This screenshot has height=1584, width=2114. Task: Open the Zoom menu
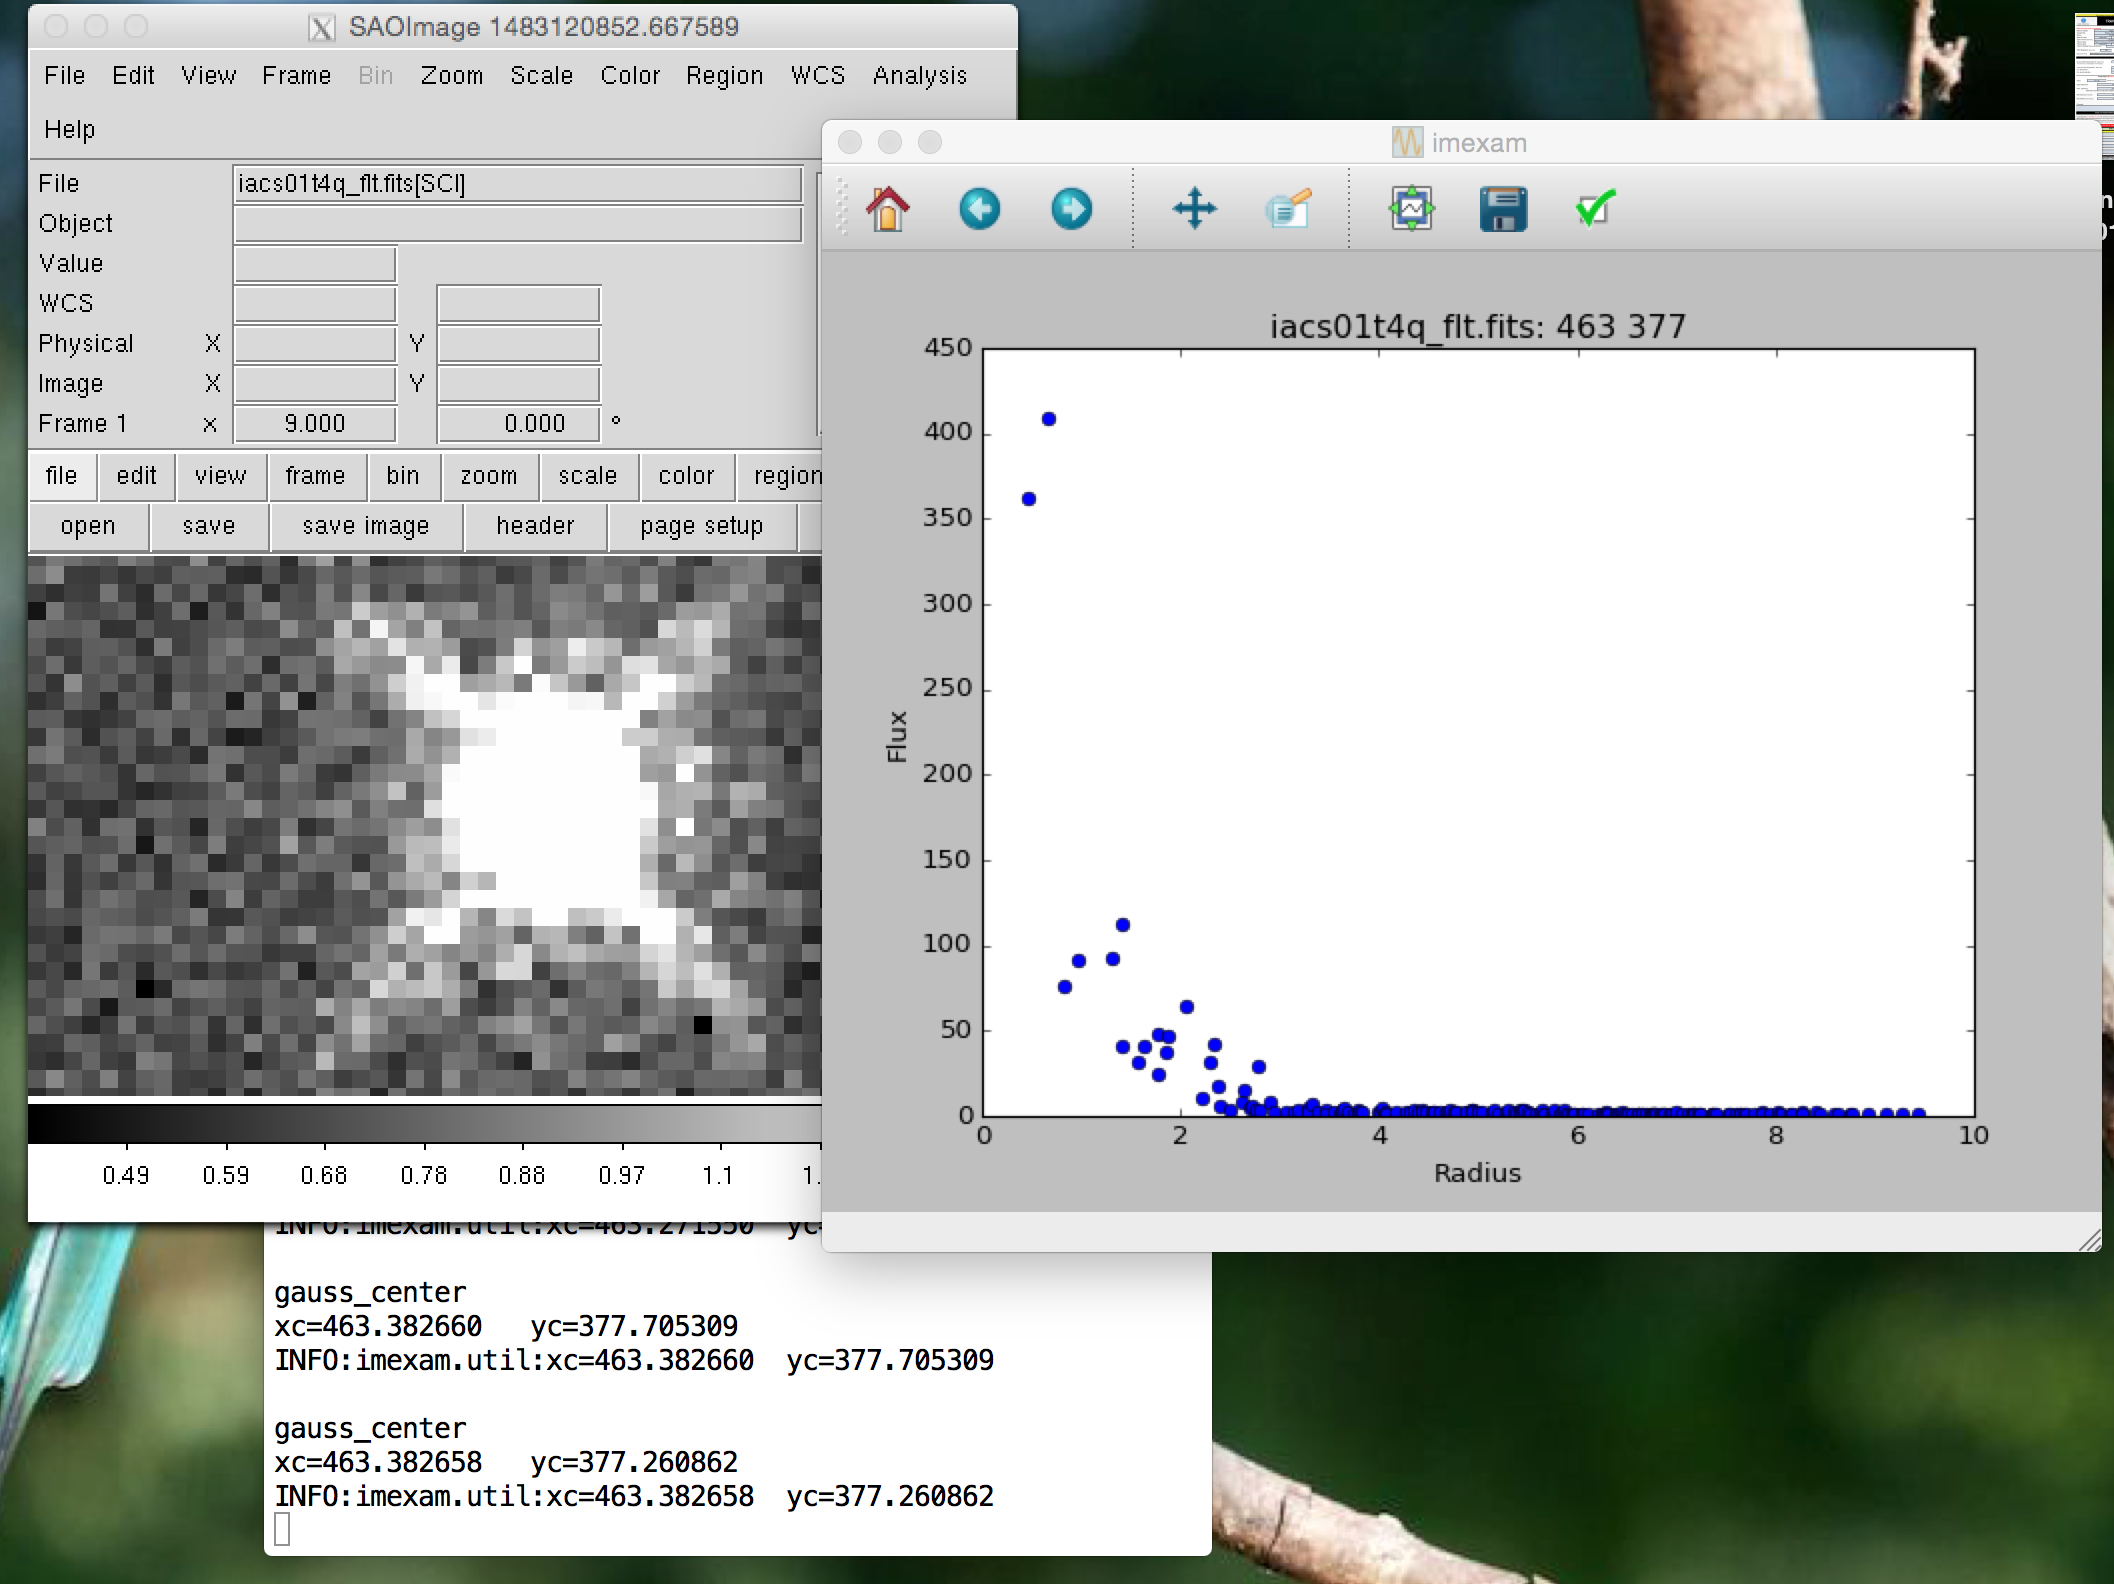click(x=451, y=76)
